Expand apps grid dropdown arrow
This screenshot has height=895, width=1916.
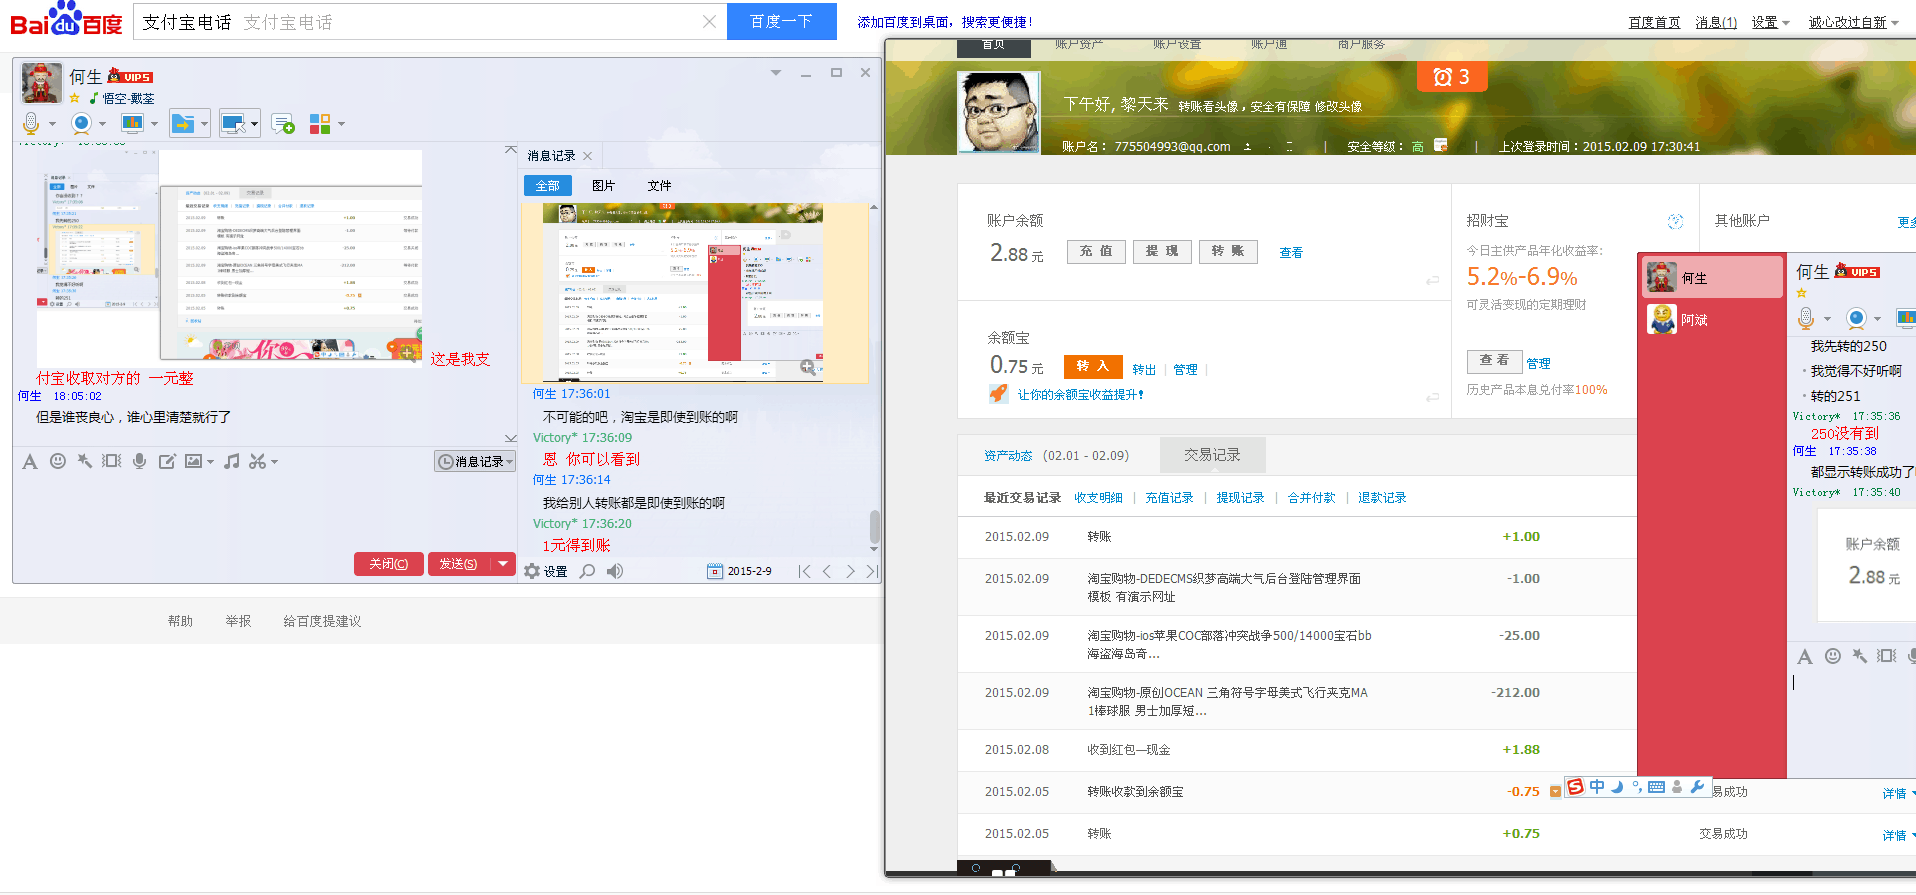[x=341, y=124]
